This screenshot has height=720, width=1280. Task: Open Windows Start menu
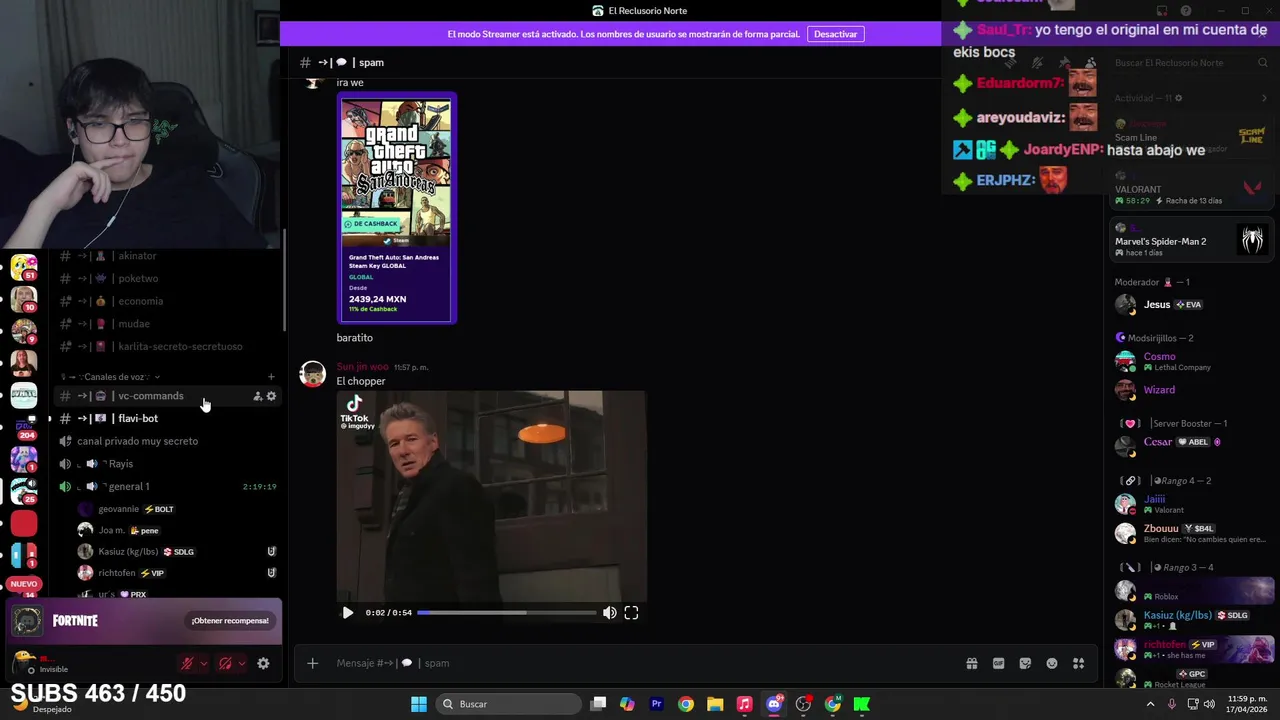419,704
